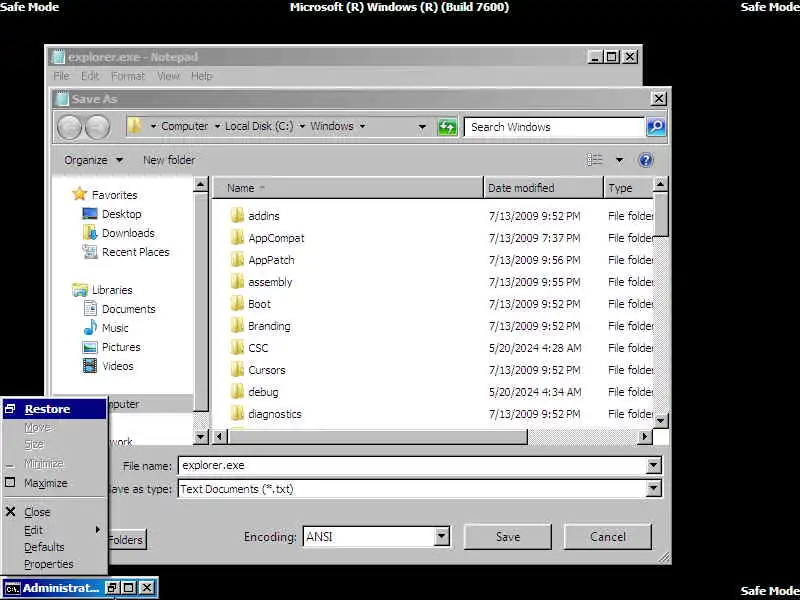This screenshot has height=600, width=800.
Task: Click the Pictures library icon
Action: (x=90, y=347)
